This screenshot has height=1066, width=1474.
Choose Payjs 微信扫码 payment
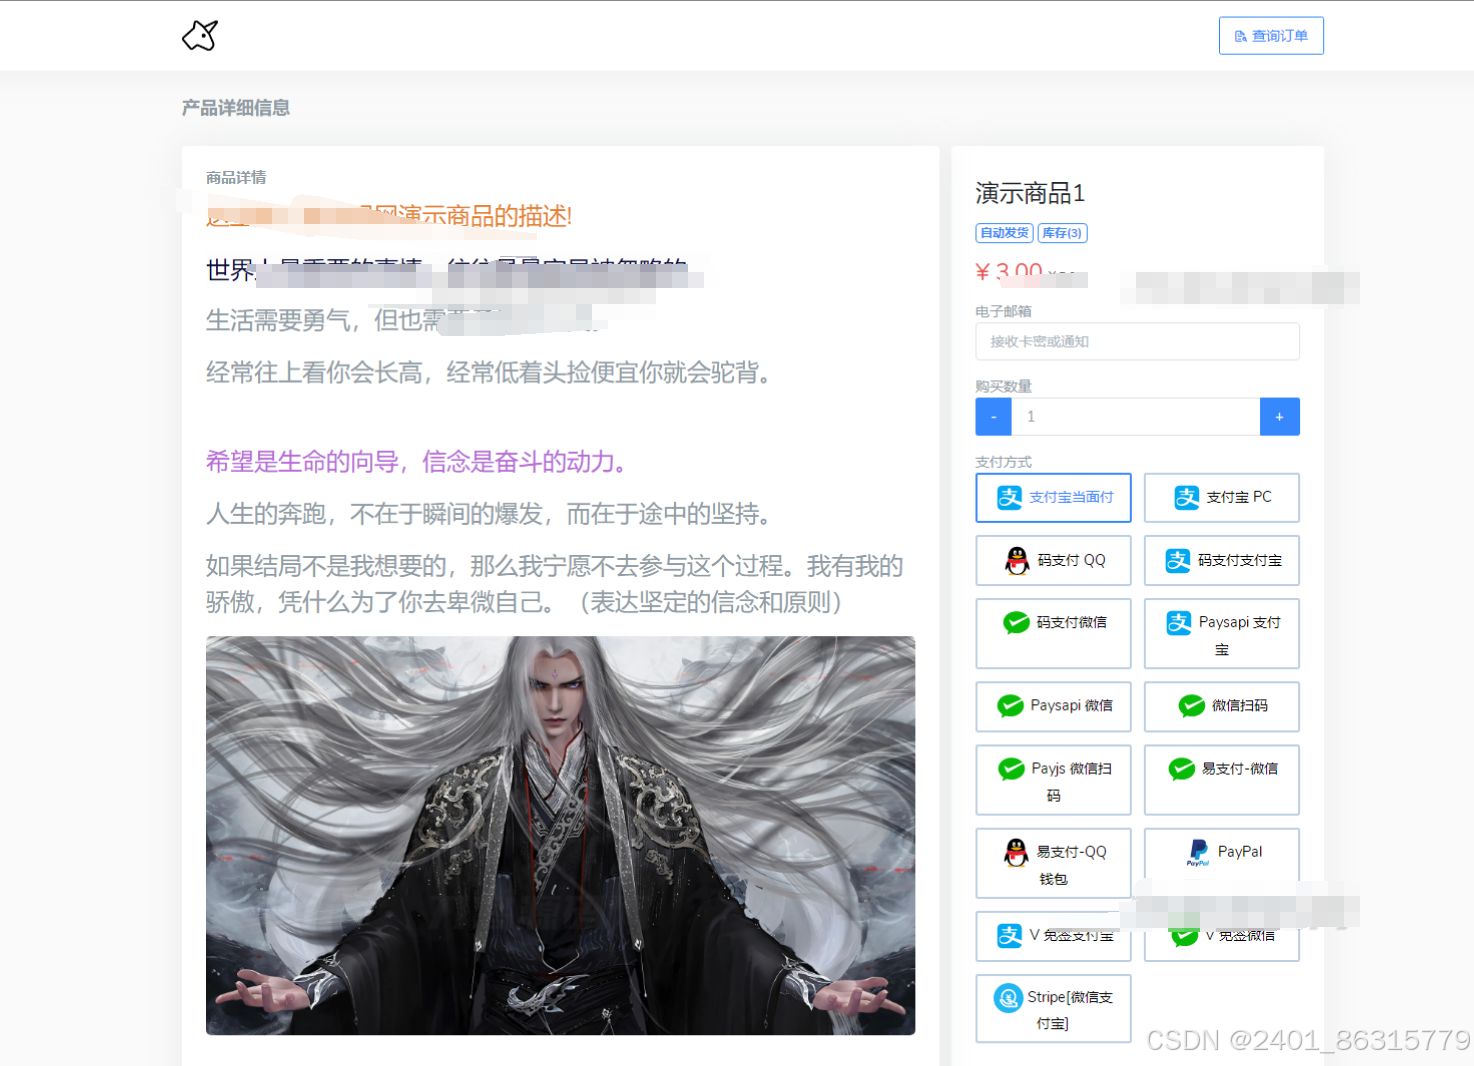(1053, 780)
